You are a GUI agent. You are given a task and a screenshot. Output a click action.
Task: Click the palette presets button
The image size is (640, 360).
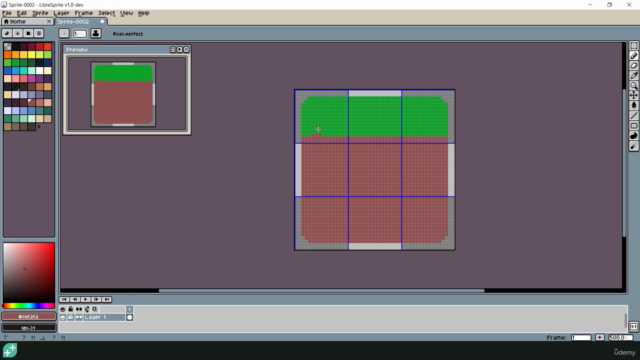pyautogui.click(x=28, y=33)
